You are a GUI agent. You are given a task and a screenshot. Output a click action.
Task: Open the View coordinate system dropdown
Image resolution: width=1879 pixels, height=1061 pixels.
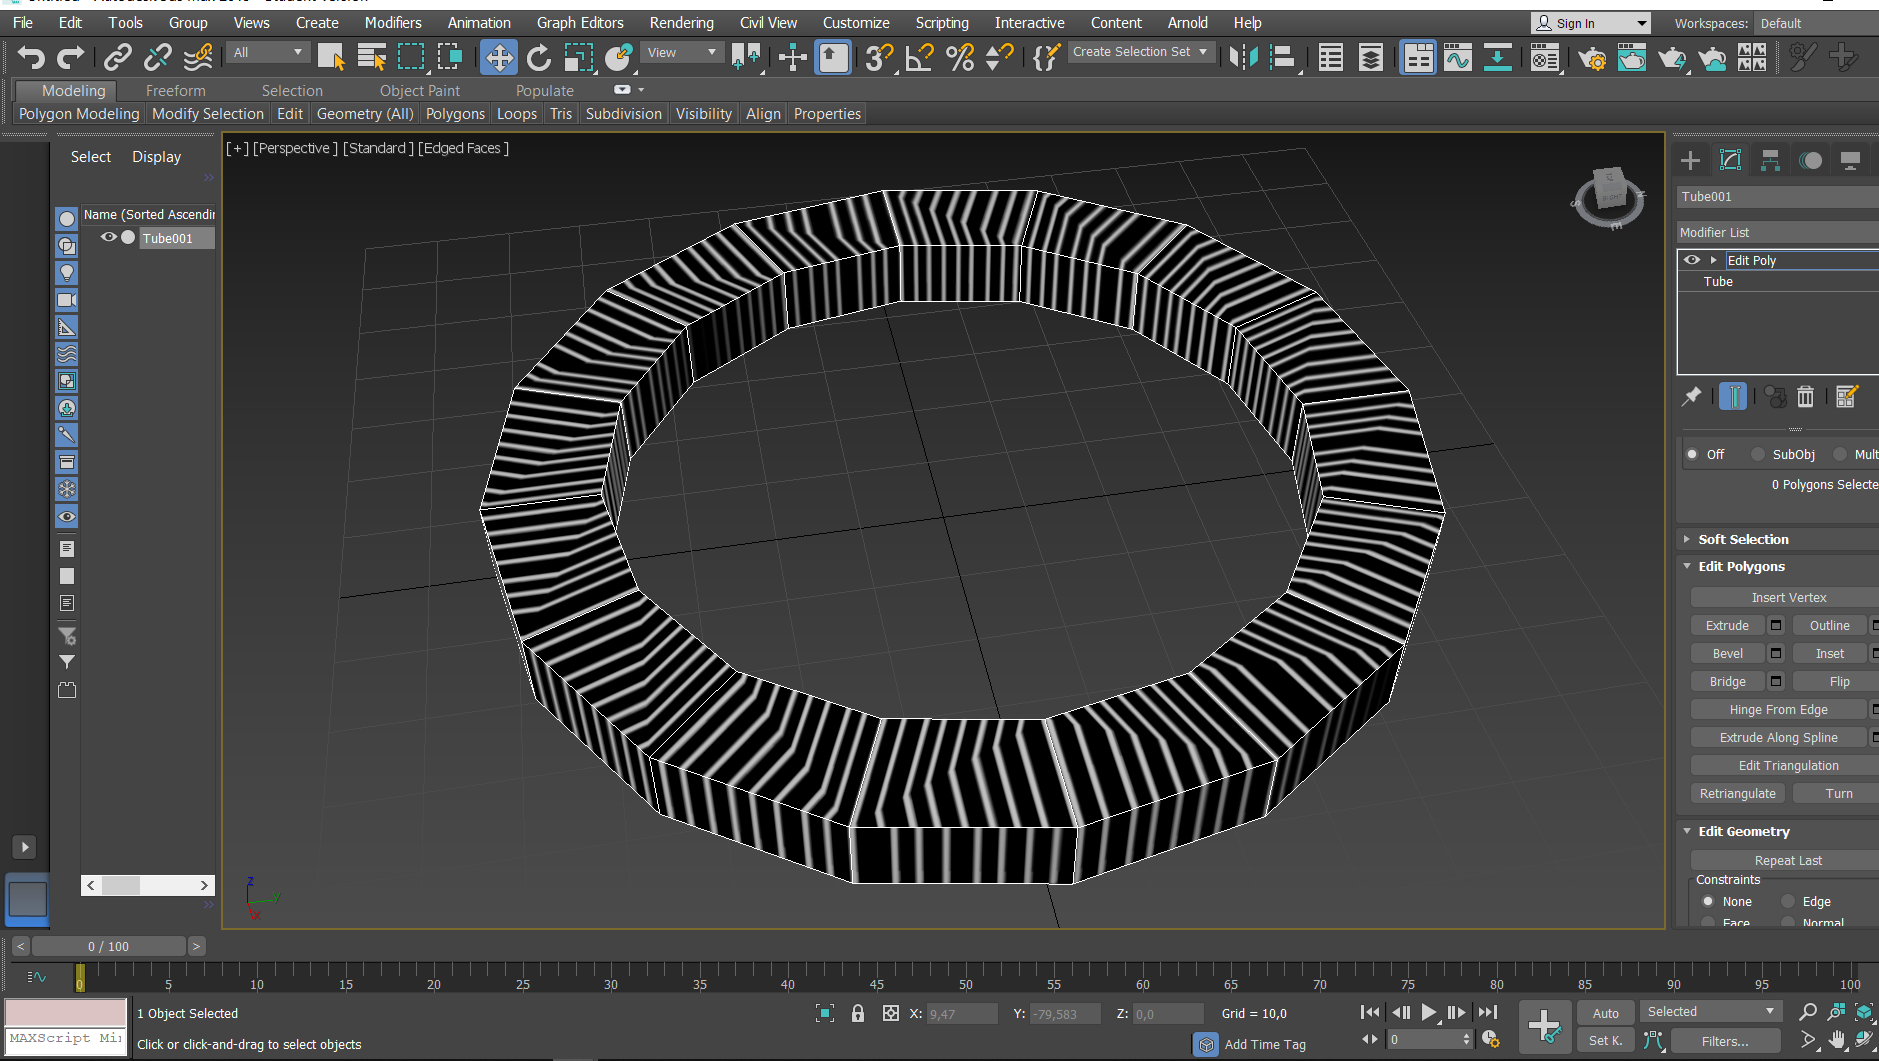(683, 53)
